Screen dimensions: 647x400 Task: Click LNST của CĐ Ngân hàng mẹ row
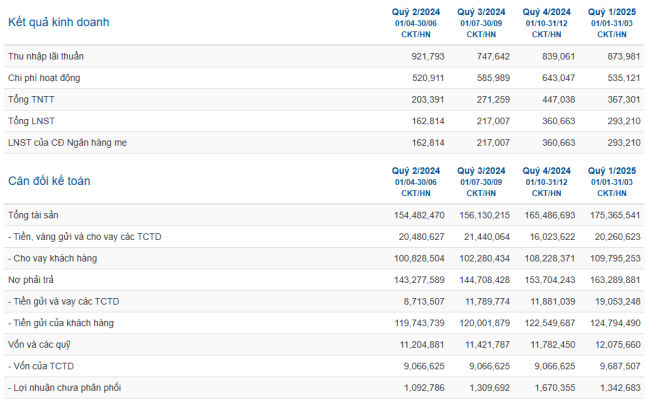click(324, 143)
